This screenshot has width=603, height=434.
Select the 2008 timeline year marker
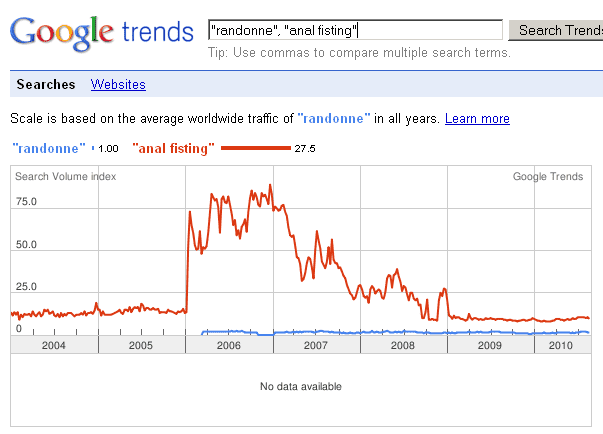click(403, 345)
